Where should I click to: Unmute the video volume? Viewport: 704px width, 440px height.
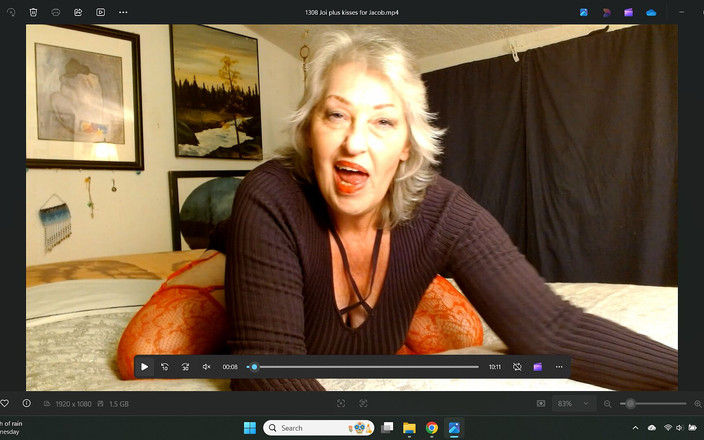[x=207, y=367]
